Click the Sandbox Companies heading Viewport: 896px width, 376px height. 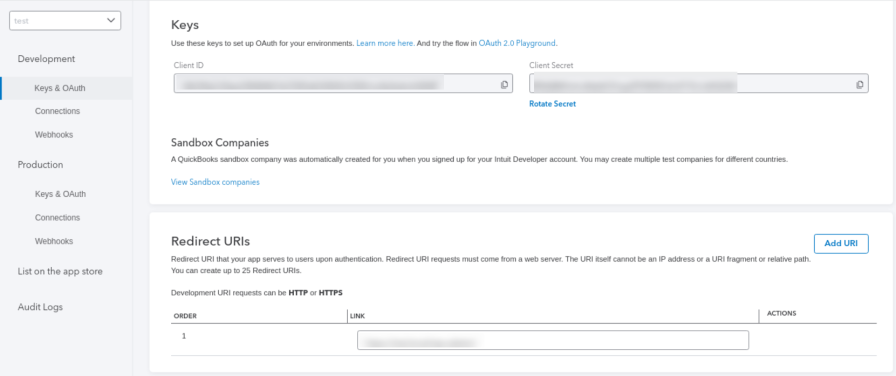click(x=220, y=142)
